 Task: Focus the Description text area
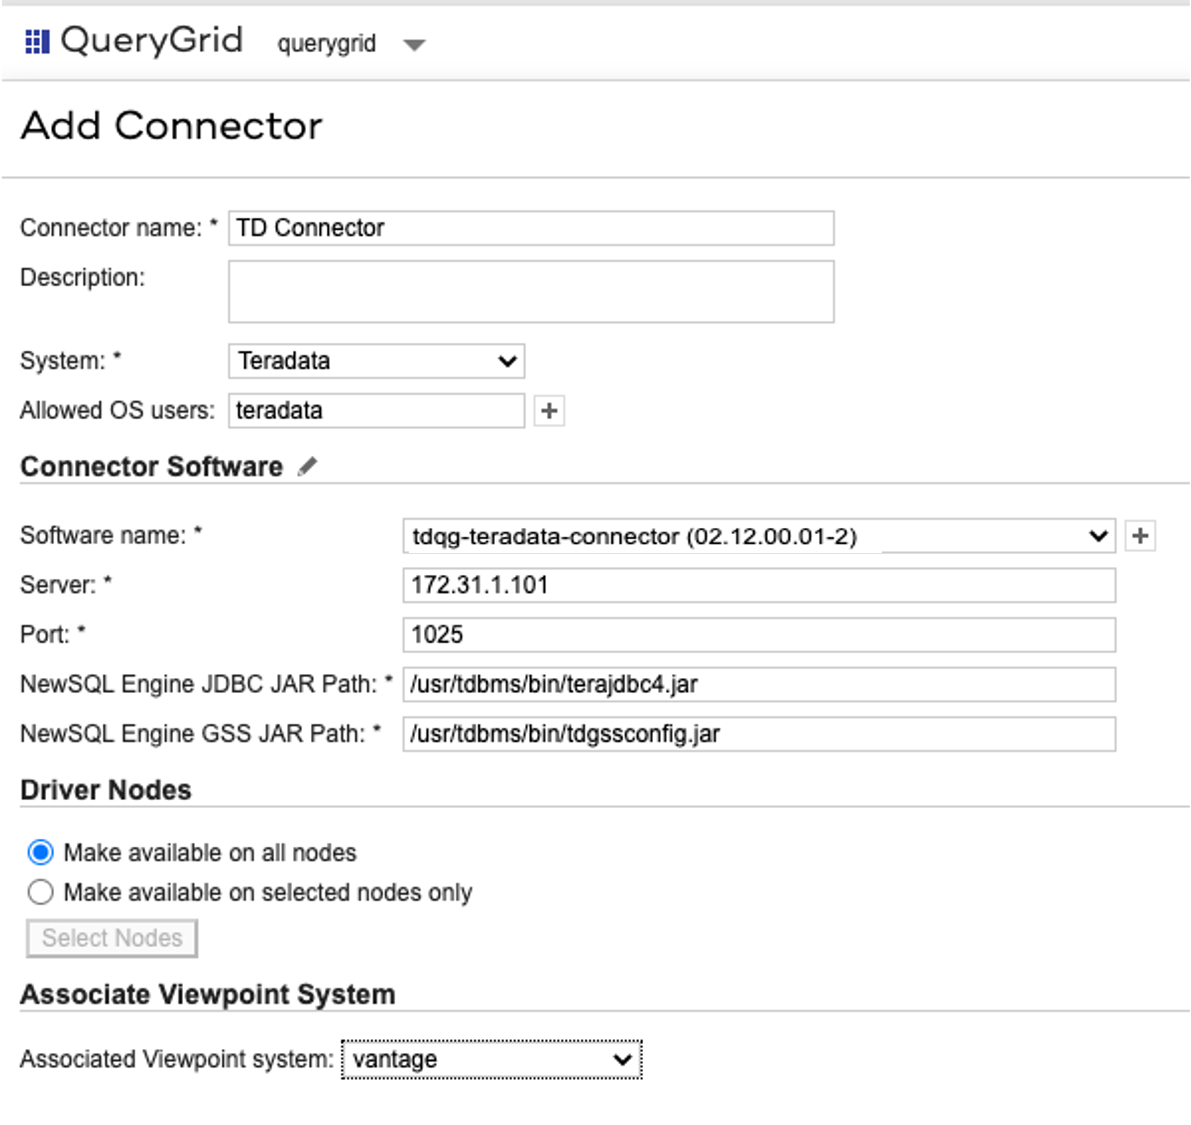[531, 292]
